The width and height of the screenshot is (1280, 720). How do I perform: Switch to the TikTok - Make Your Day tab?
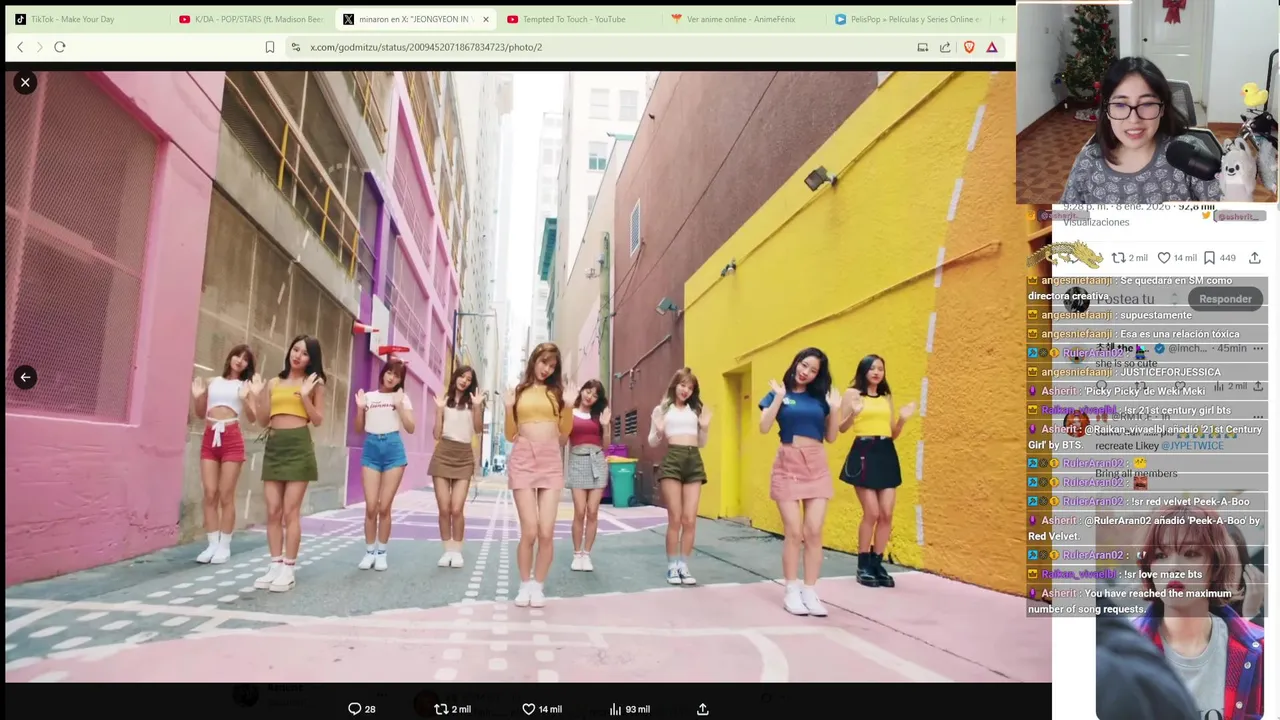pyautogui.click(x=84, y=19)
